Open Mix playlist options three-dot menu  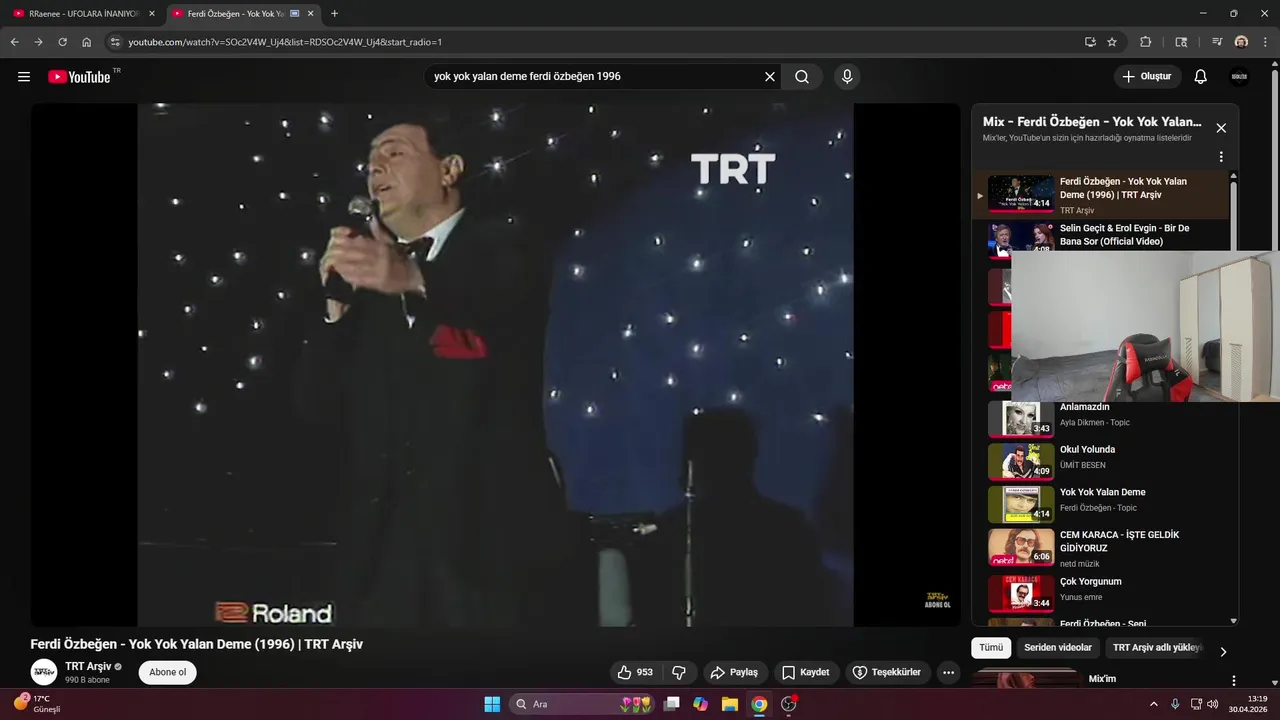(1221, 157)
